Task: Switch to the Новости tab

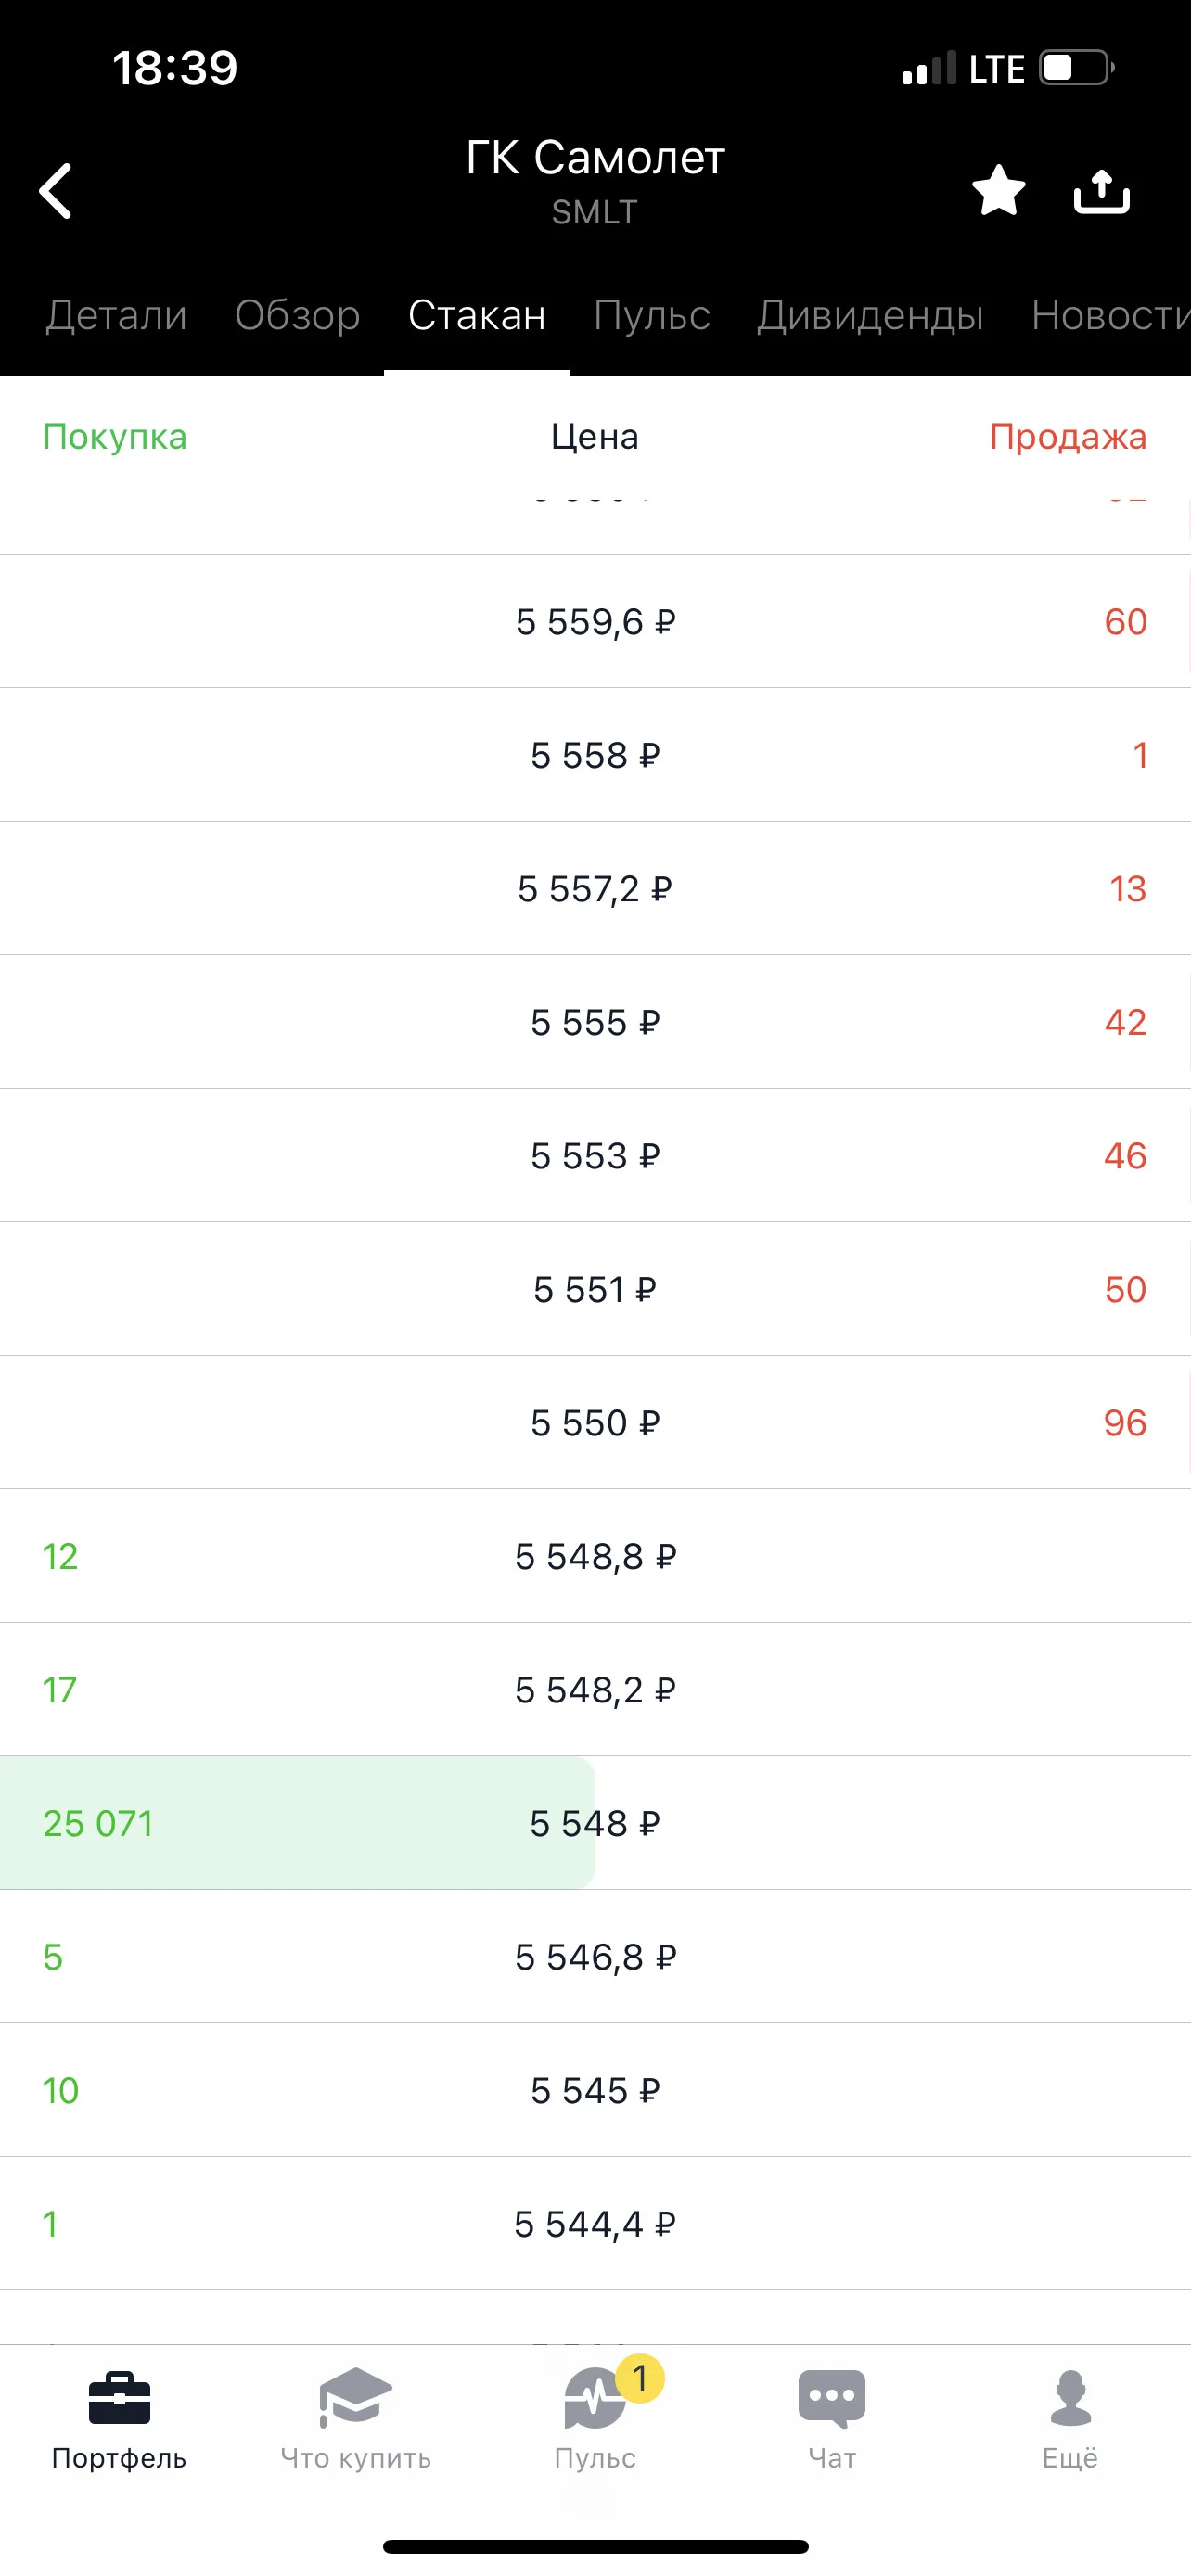Action: tap(1110, 315)
